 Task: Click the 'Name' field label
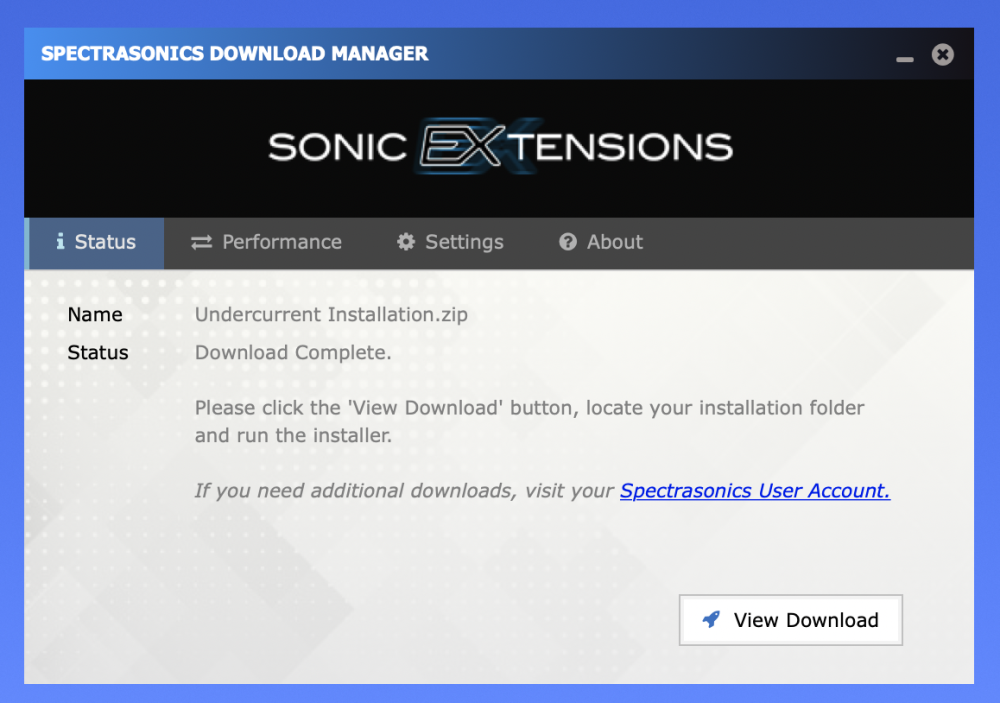click(95, 314)
